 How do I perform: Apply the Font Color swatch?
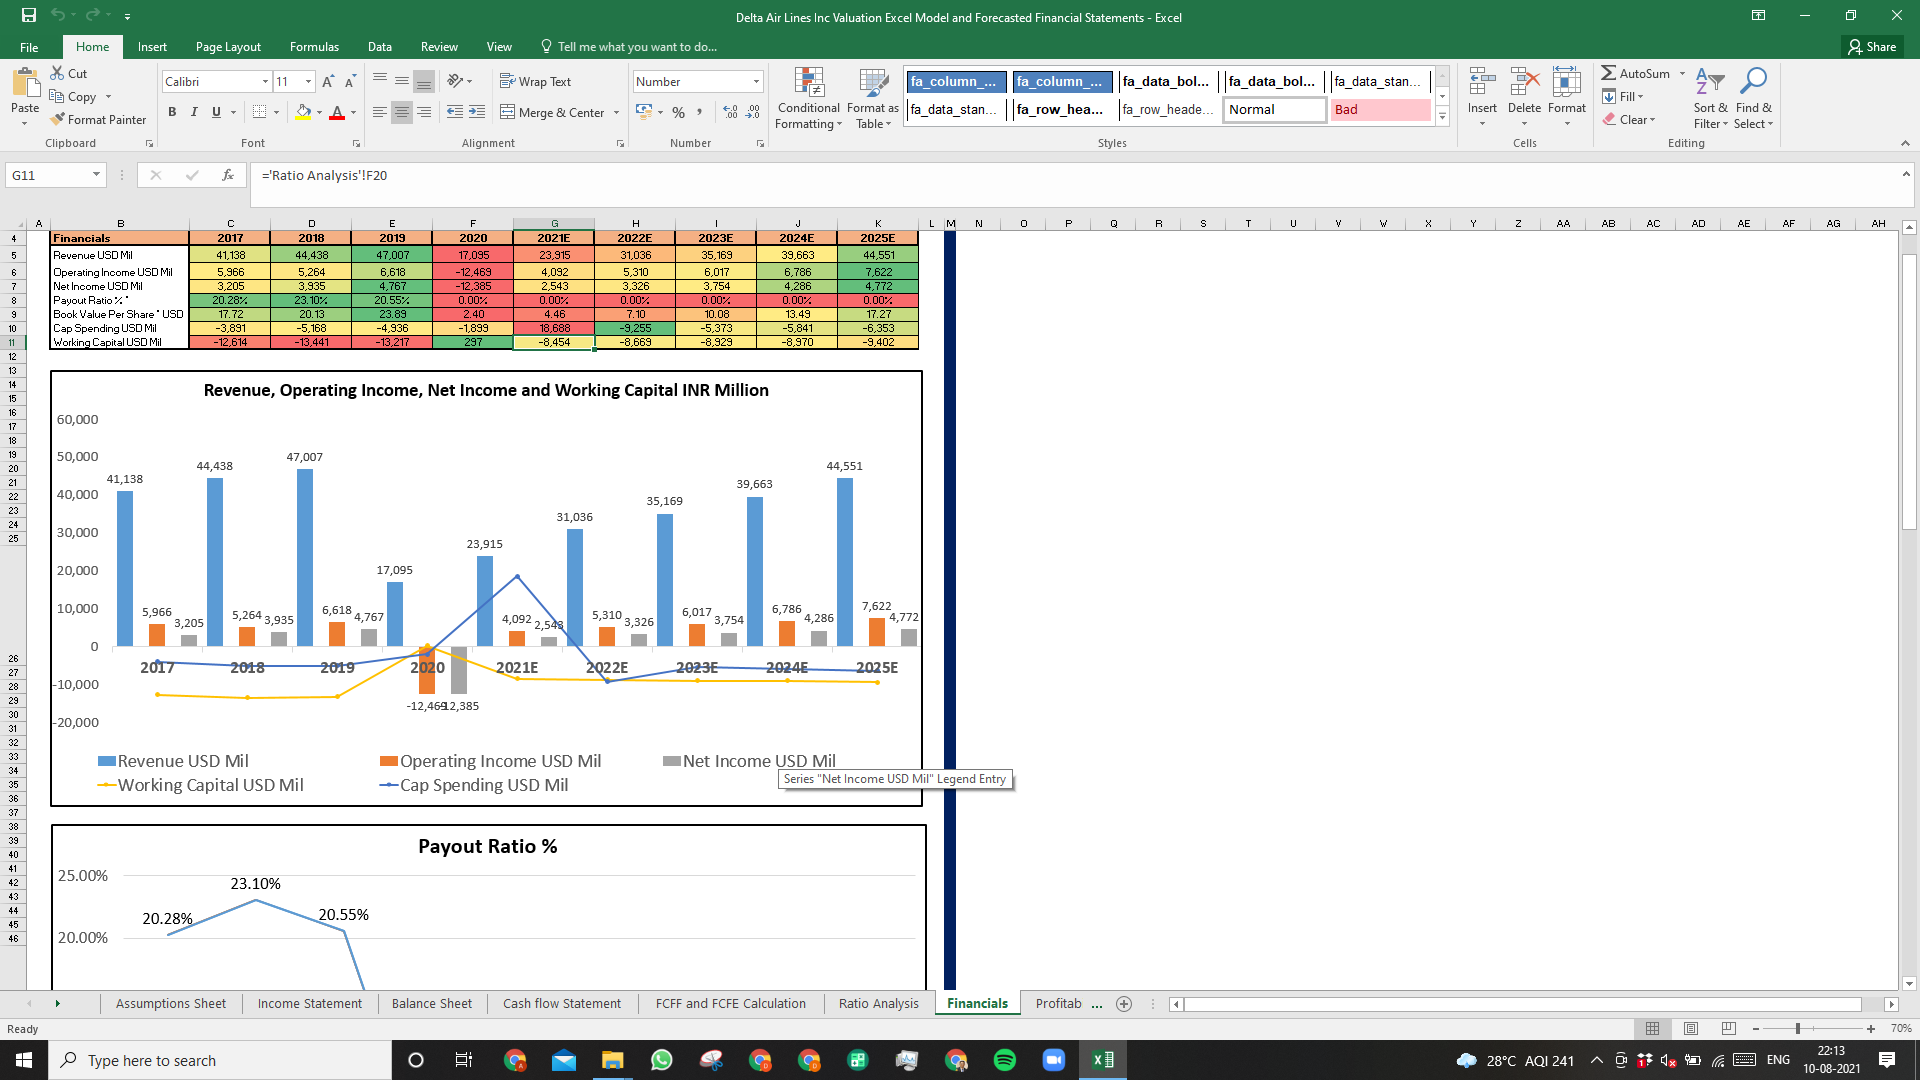click(337, 112)
